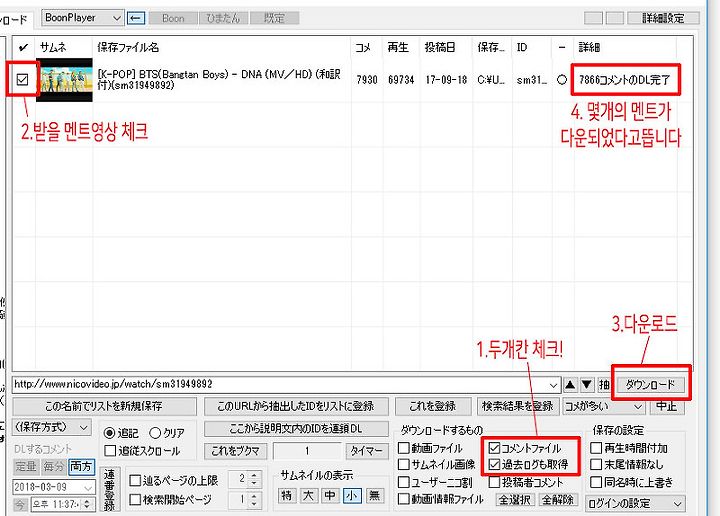This screenshot has width=720, height=516.
Task: Adjust the start page stepper showing 1
Action: click(254, 499)
